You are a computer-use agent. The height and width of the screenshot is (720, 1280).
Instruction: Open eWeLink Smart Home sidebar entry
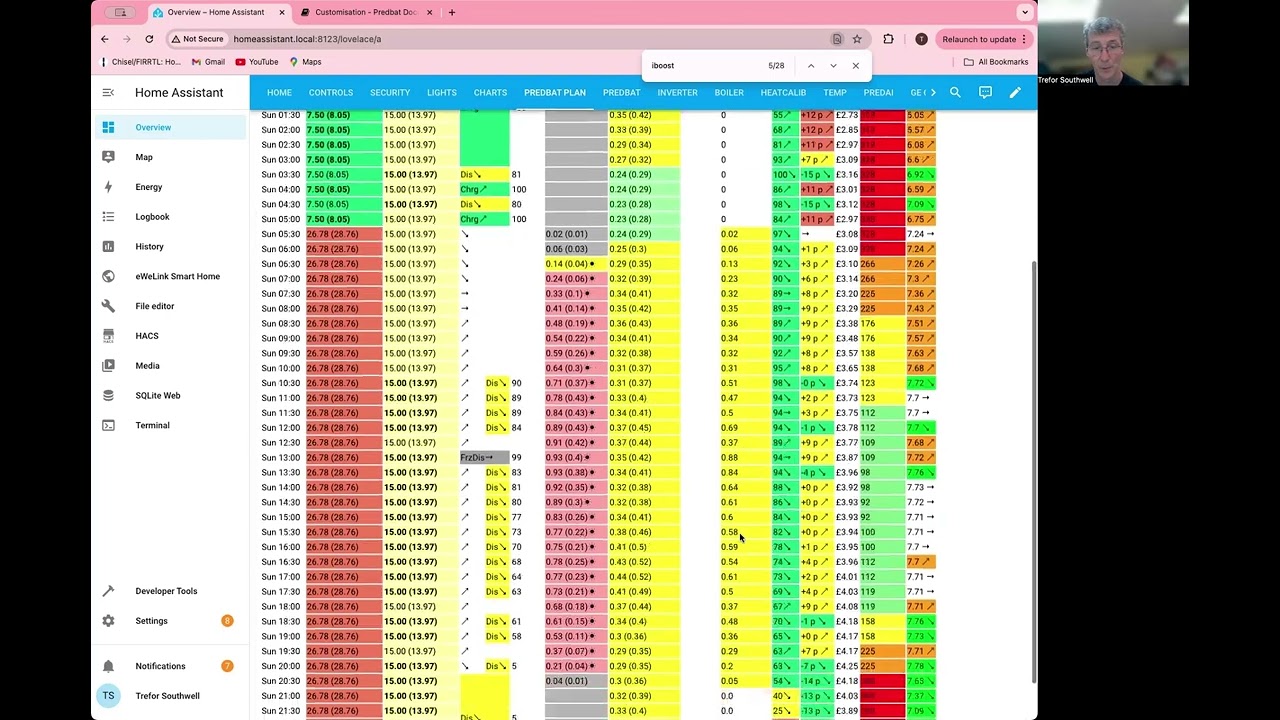171,276
